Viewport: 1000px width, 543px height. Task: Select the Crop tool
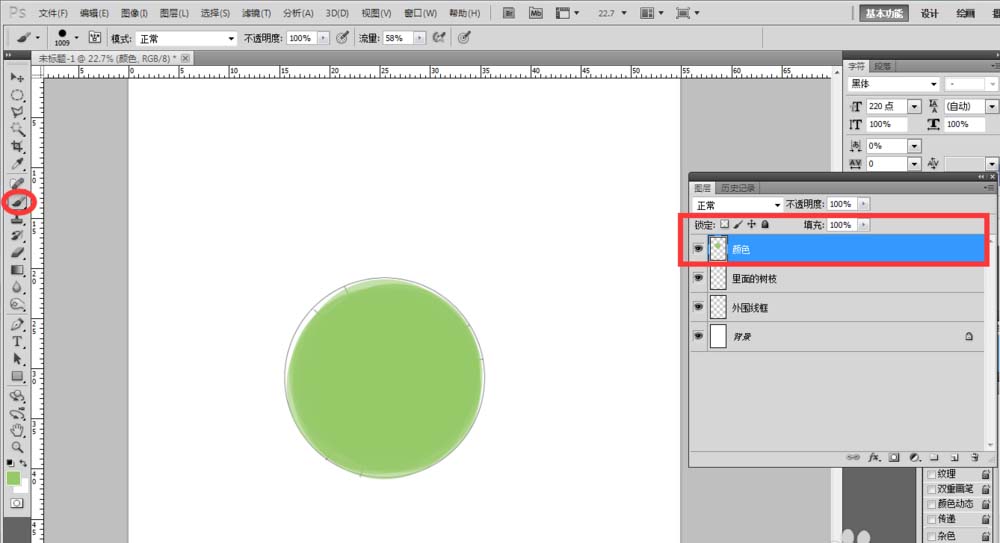tap(17, 147)
